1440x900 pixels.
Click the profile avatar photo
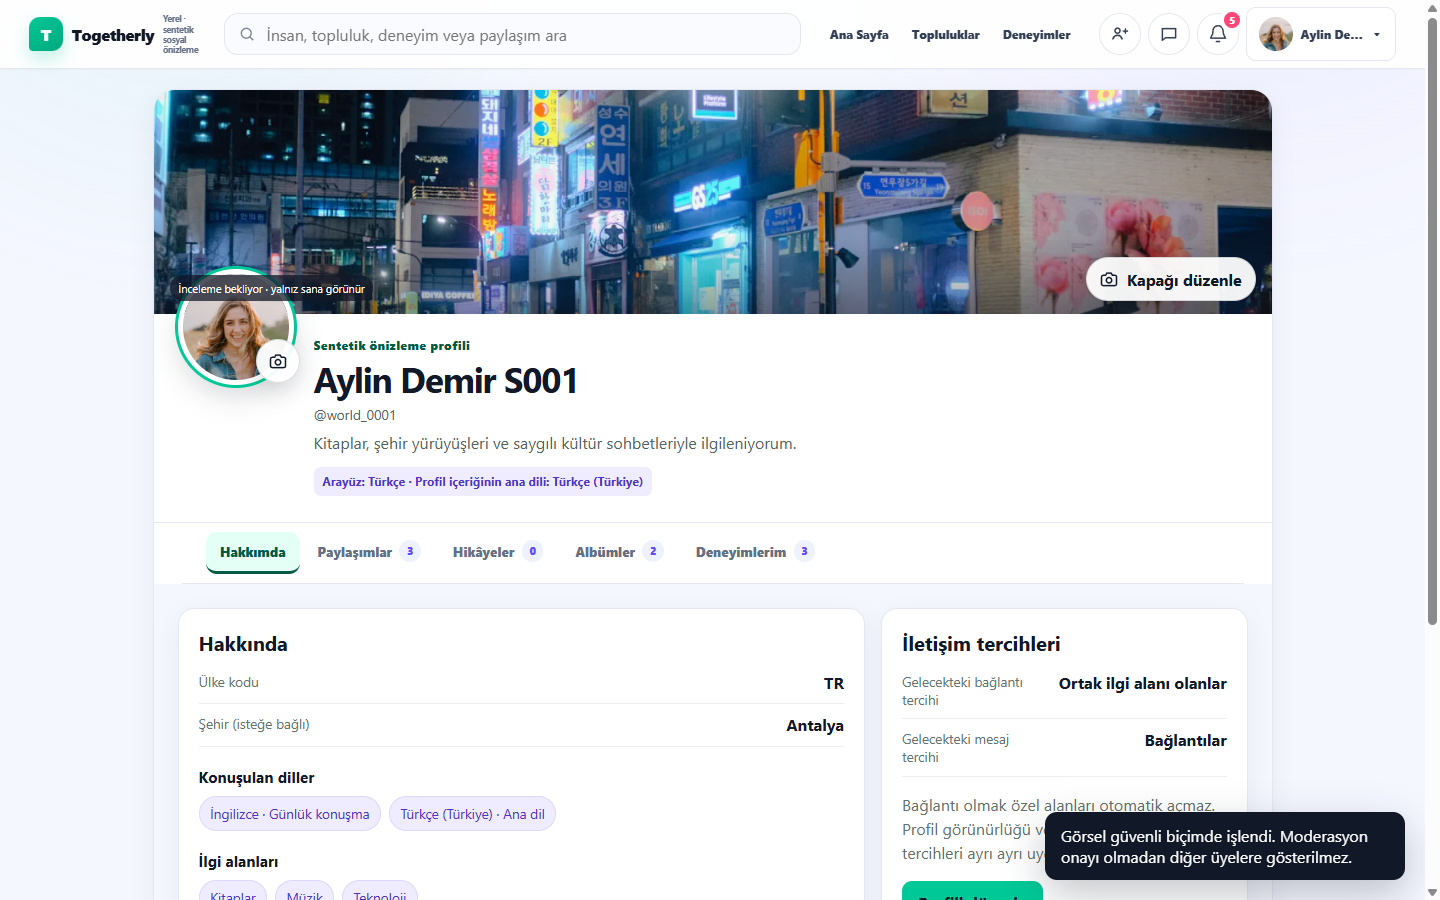pyautogui.click(x=236, y=327)
